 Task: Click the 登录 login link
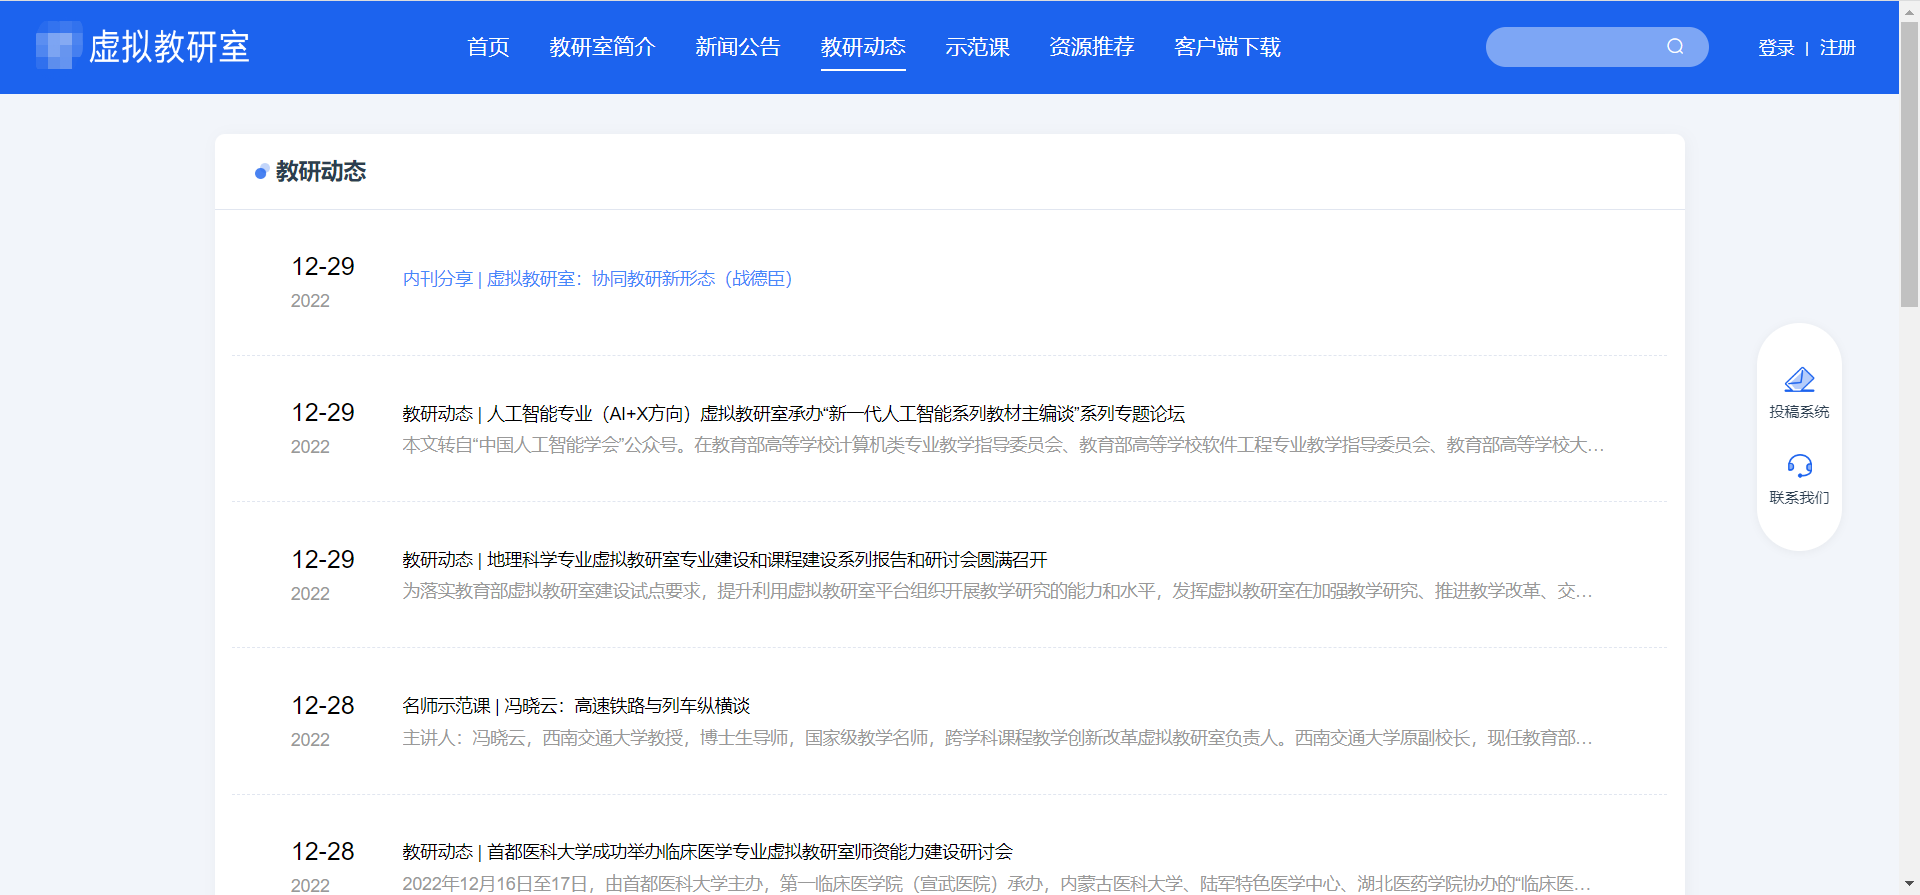tap(1776, 48)
